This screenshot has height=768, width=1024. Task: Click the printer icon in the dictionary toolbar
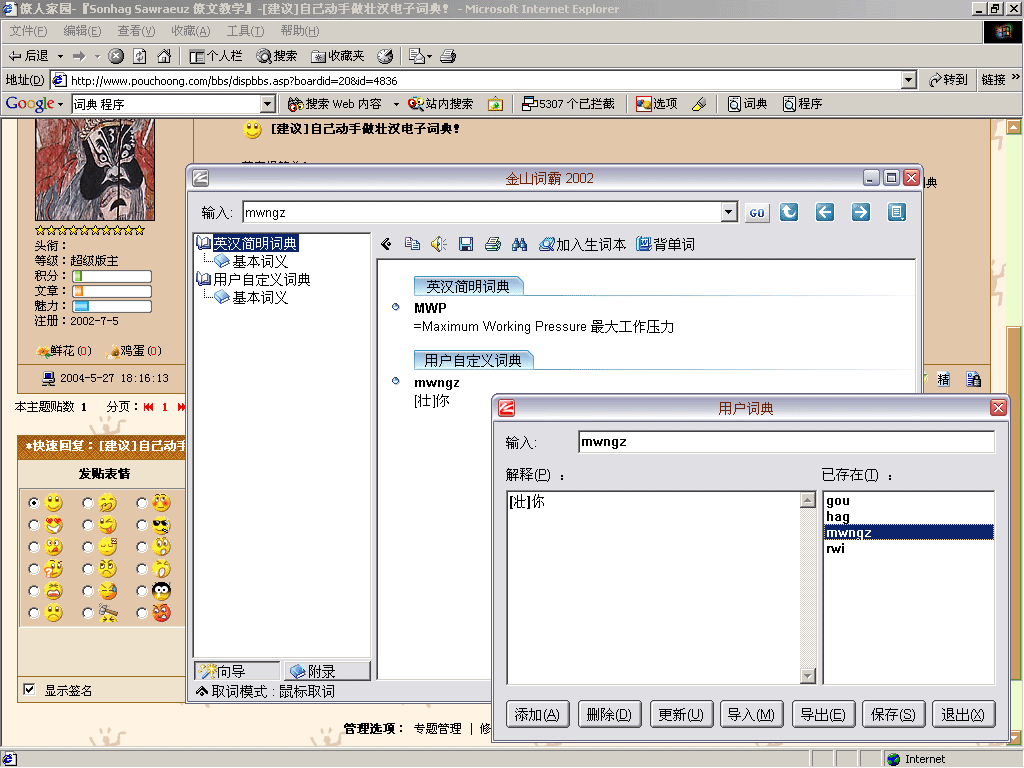click(x=492, y=244)
